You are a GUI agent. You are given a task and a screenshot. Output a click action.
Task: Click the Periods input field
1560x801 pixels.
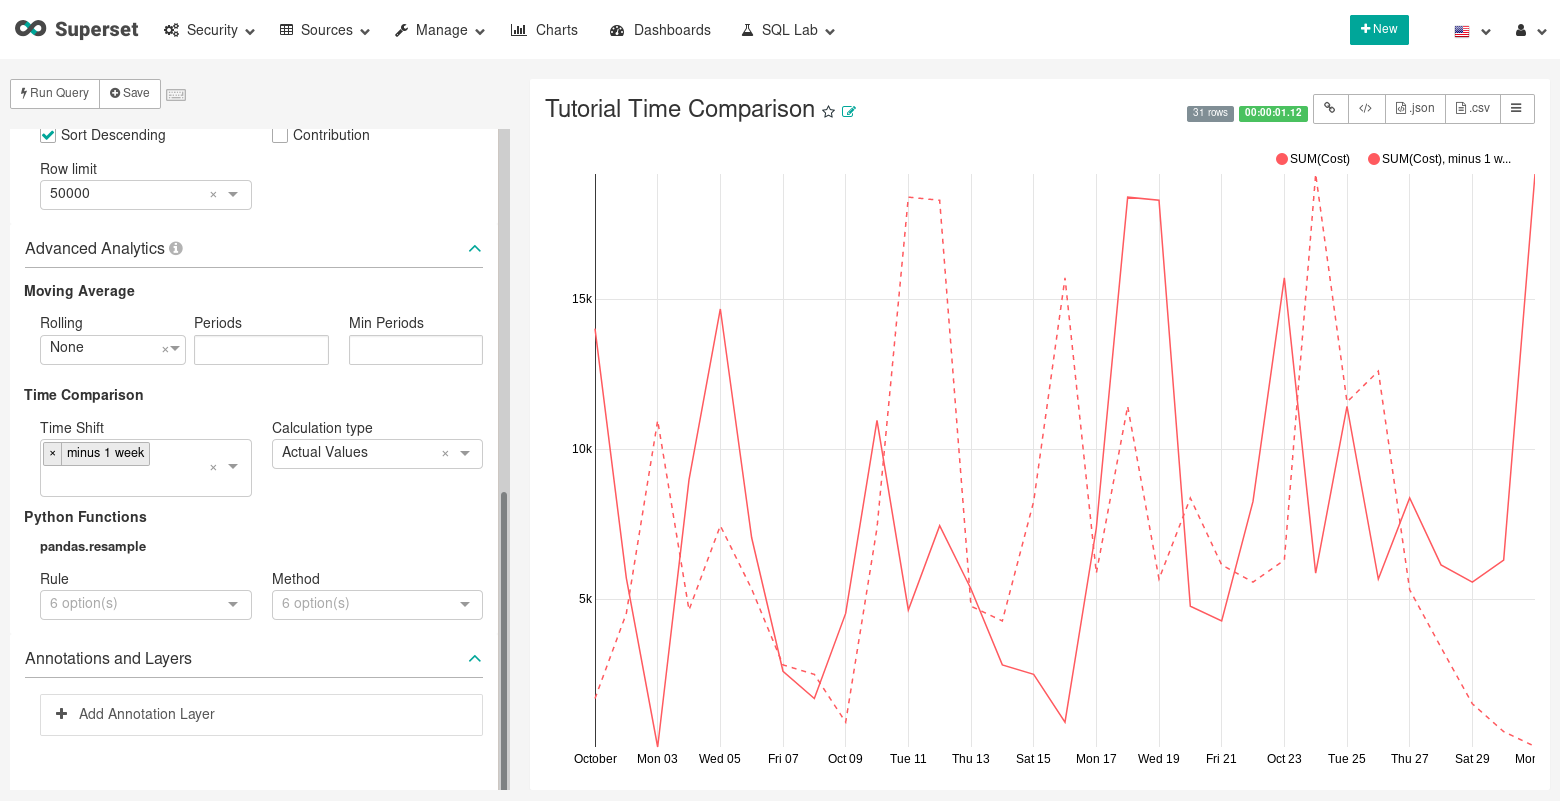point(261,350)
